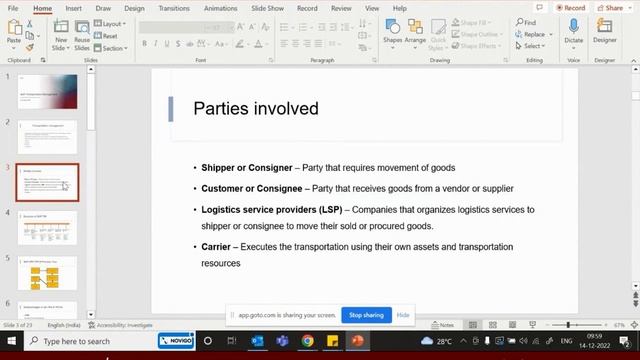Click Stop sharing button
The width and height of the screenshot is (640, 360).
tap(366, 315)
